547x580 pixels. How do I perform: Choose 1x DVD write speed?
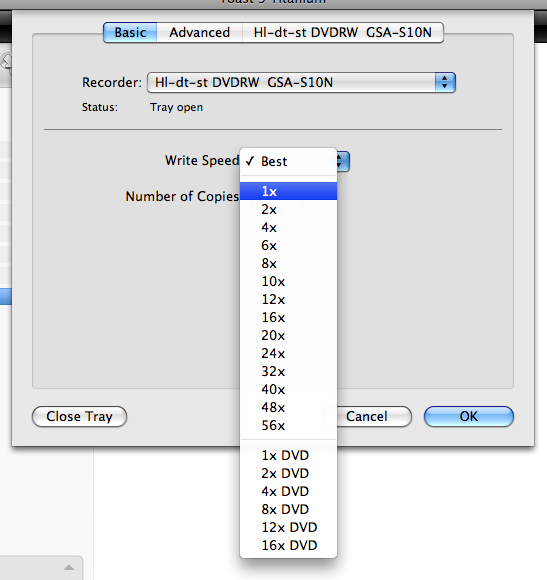pyautogui.click(x=288, y=455)
